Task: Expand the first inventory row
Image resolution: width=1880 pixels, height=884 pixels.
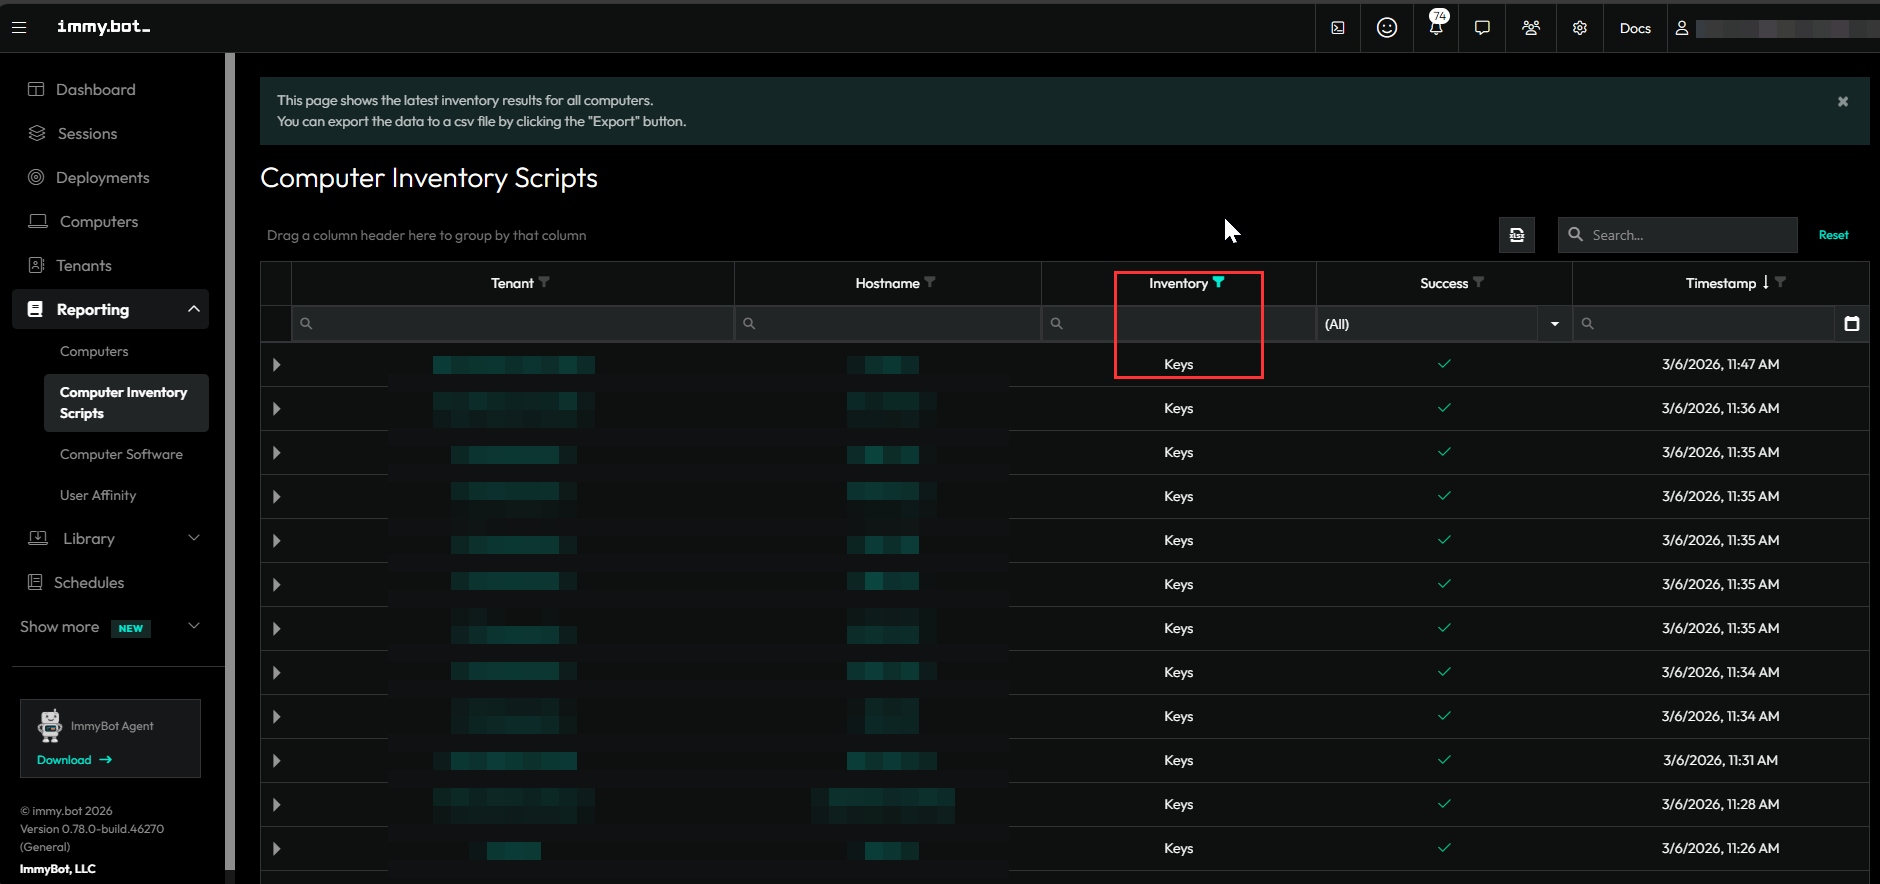Action: [x=277, y=365]
